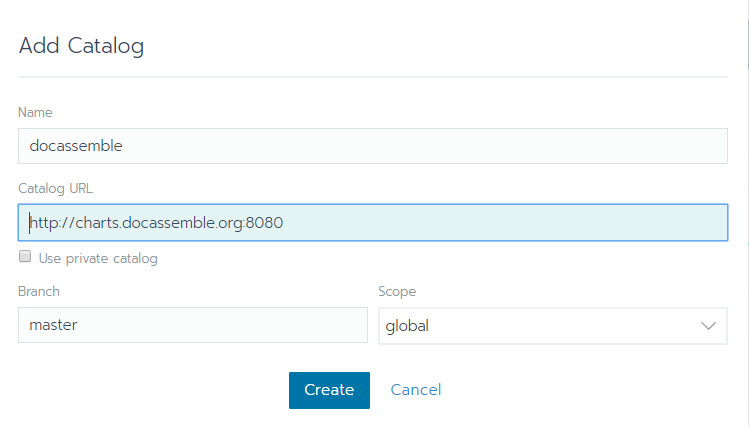The image size is (749, 427).
Task: Click the "docassemble" text in Name
Action: tap(76, 146)
